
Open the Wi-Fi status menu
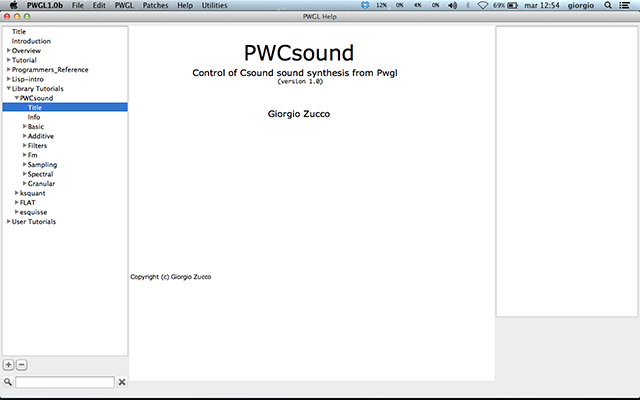pyautogui.click(x=483, y=5)
